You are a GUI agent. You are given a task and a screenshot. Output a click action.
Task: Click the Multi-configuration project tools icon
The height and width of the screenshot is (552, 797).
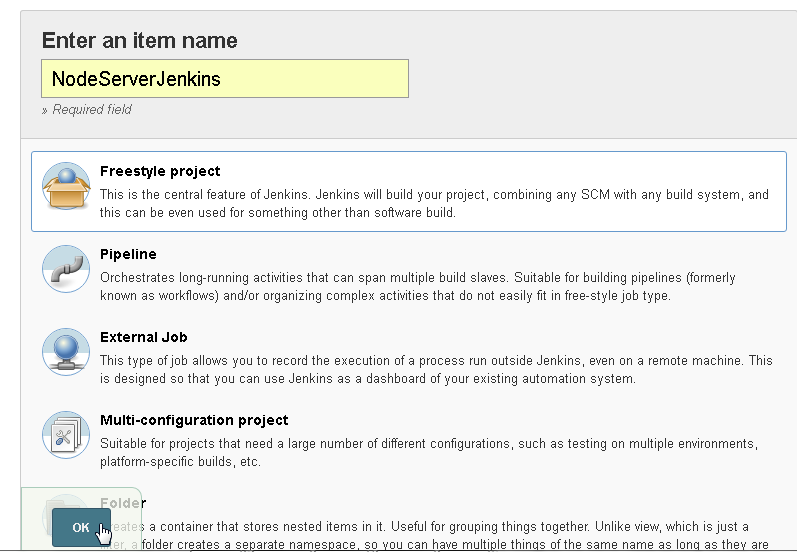click(66, 435)
